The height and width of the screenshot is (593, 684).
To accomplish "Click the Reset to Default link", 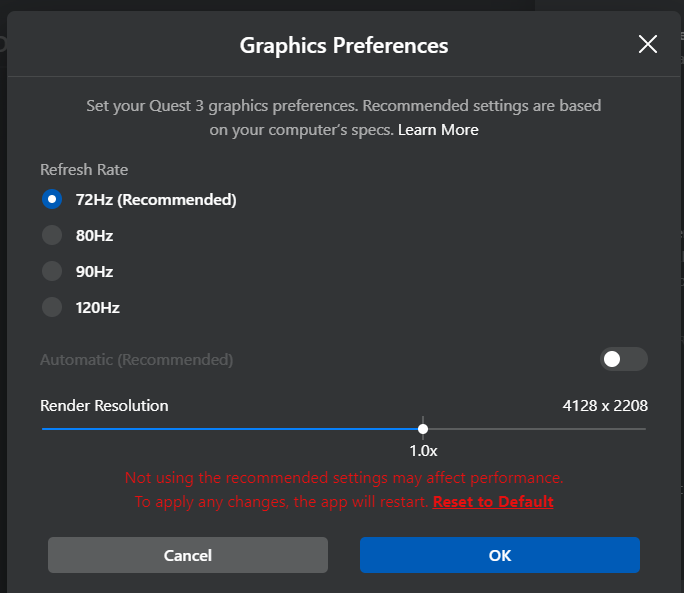I will [493, 502].
